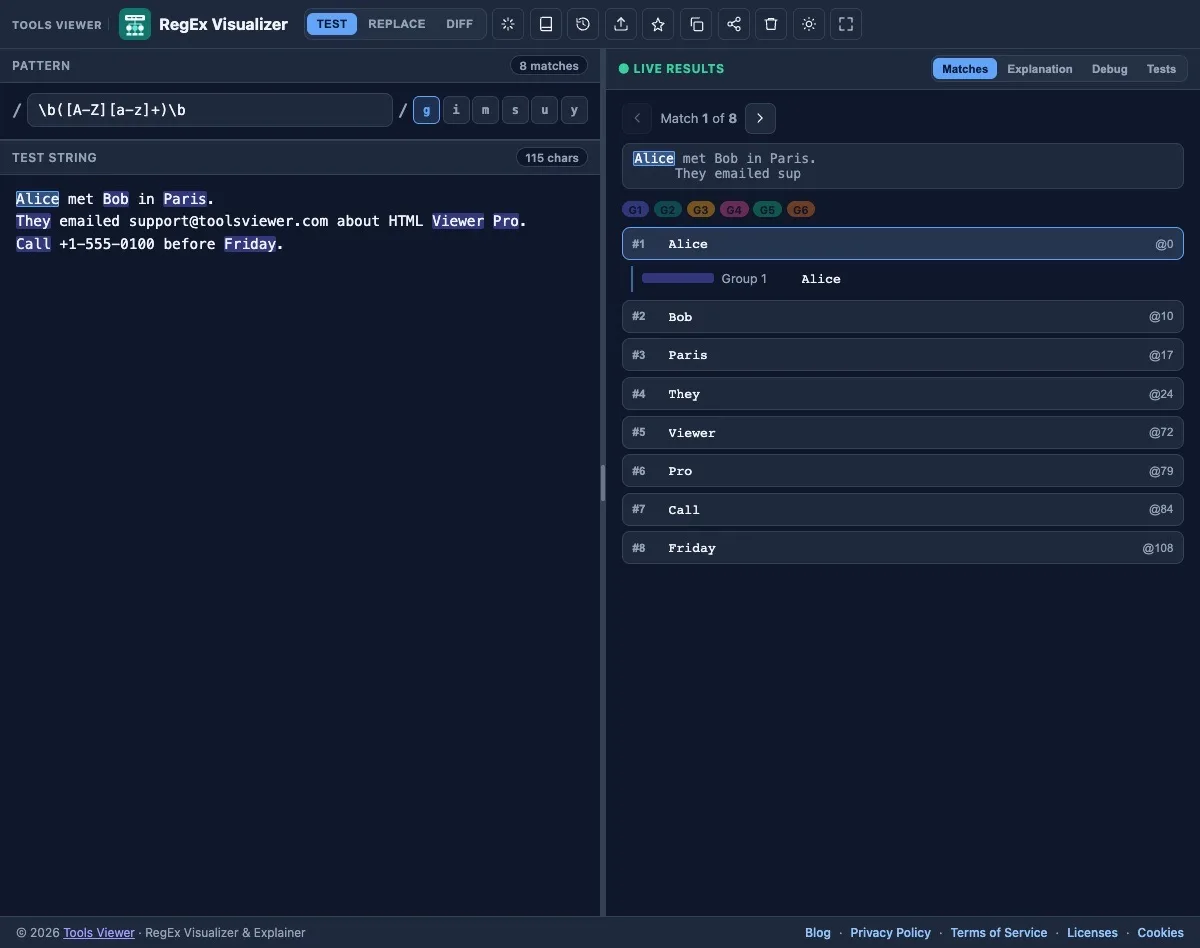This screenshot has width=1200, height=948.
Task: Click the loading spinner toolbar icon
Action: [x=508, y=24]
